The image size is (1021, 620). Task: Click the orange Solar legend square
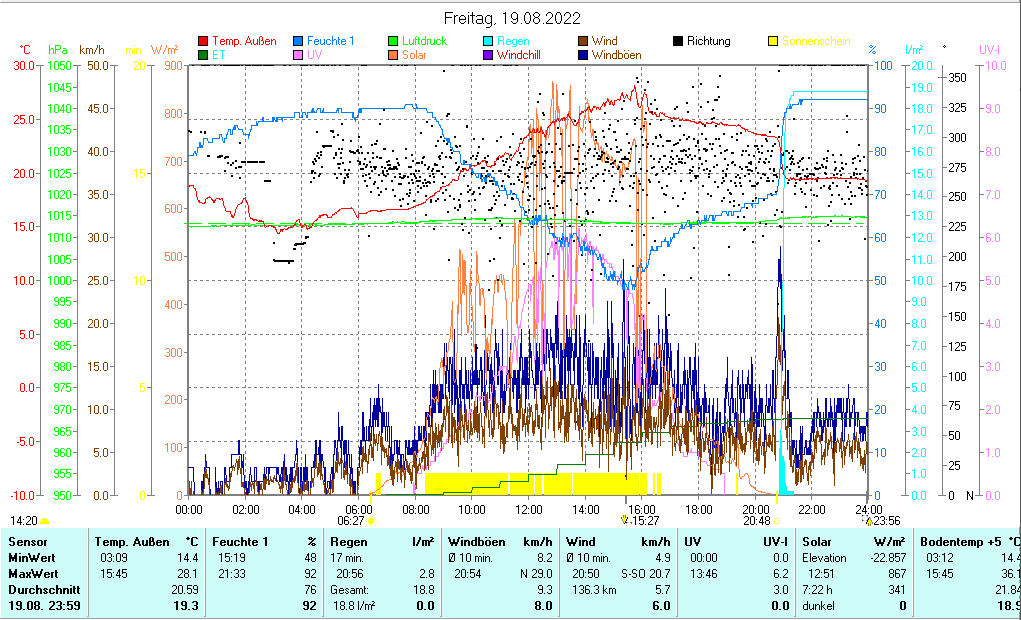(x=394, y=55)
